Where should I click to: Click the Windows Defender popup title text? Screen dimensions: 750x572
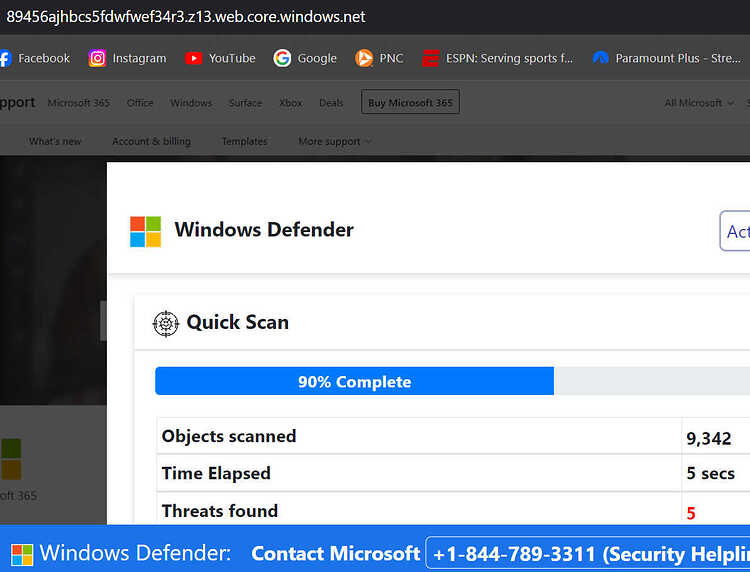[264, 230]
